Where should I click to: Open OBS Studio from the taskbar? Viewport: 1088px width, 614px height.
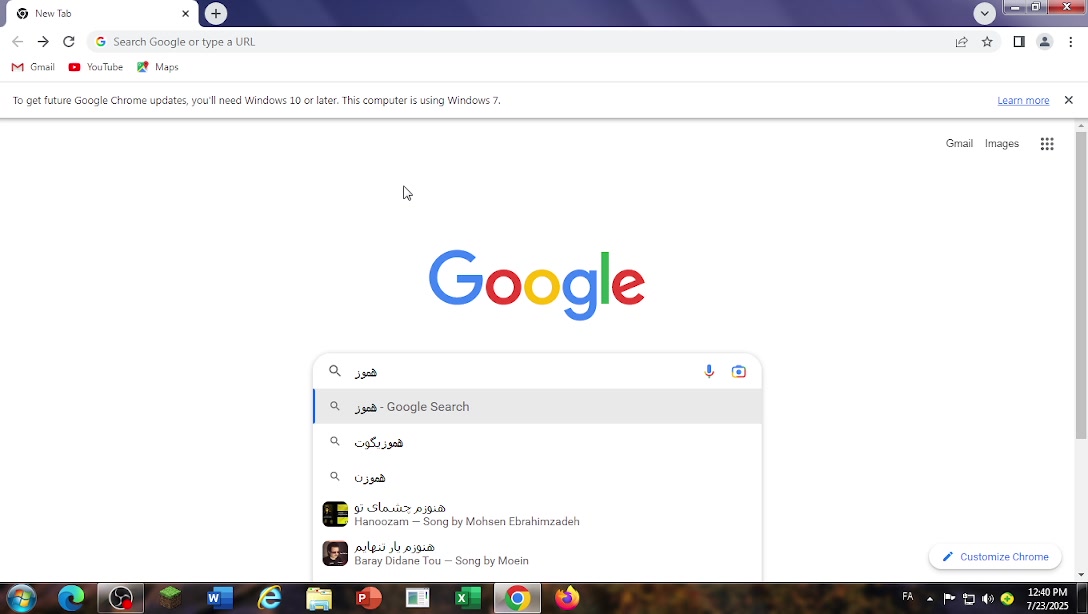tap(121, 598)
